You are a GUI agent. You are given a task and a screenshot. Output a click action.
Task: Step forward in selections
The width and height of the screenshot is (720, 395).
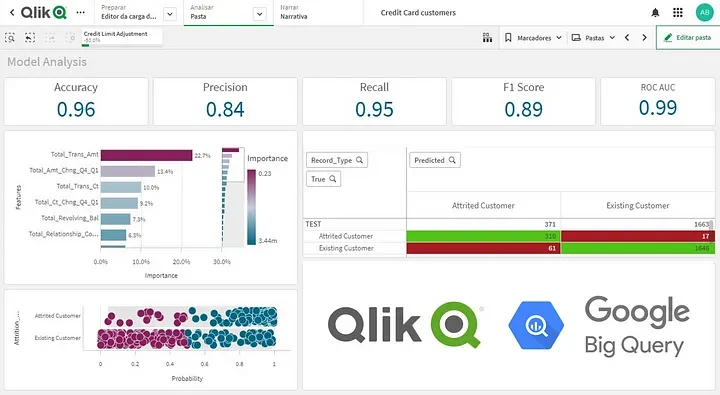[x=50, y=38]
